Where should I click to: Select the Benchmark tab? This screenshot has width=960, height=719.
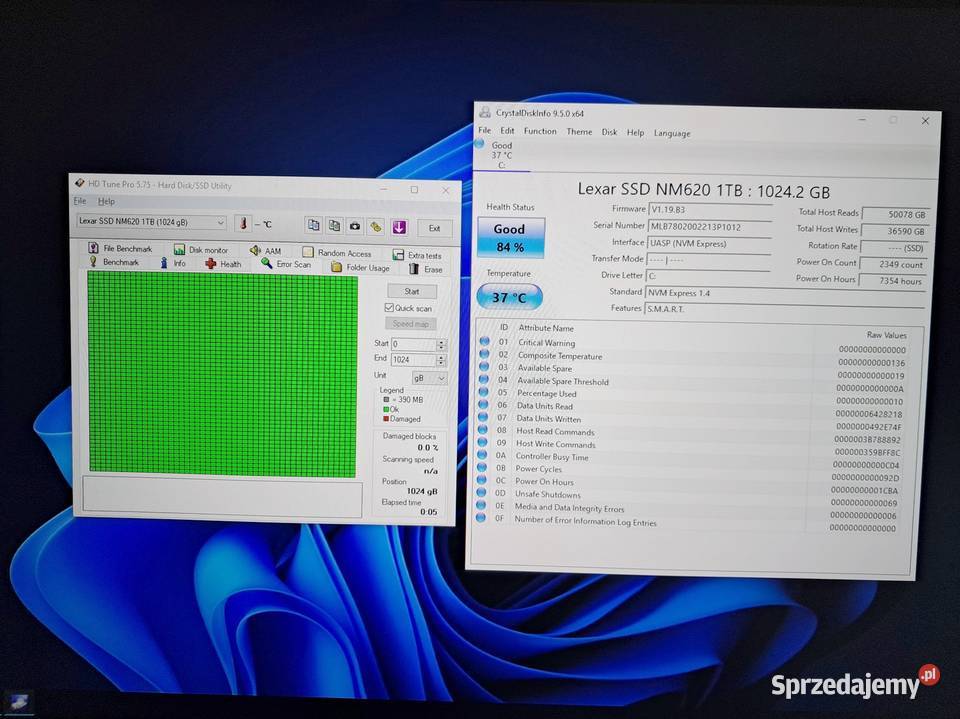pyautogui.click(x=114, y=262)
